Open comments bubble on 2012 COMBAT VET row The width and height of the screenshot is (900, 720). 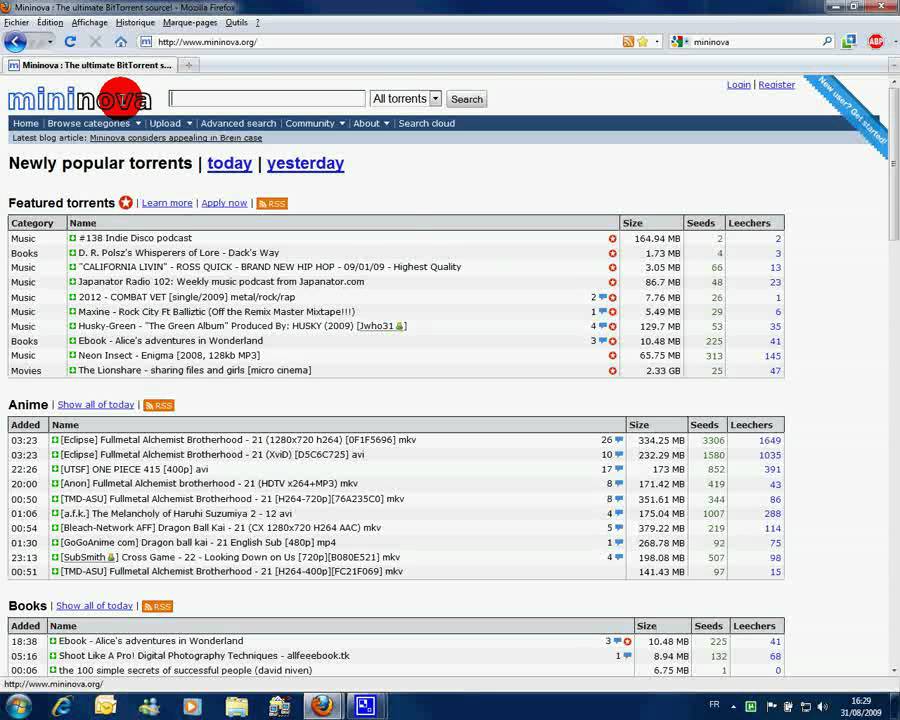pyautogui.click(x=603, y=297)
